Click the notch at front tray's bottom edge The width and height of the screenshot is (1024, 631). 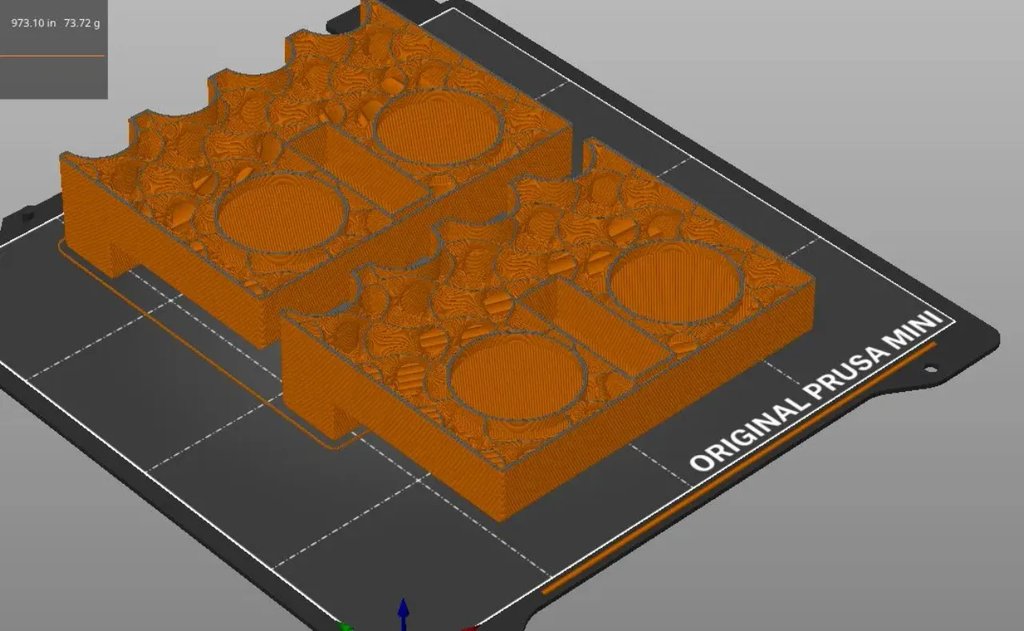pos(340,418)
